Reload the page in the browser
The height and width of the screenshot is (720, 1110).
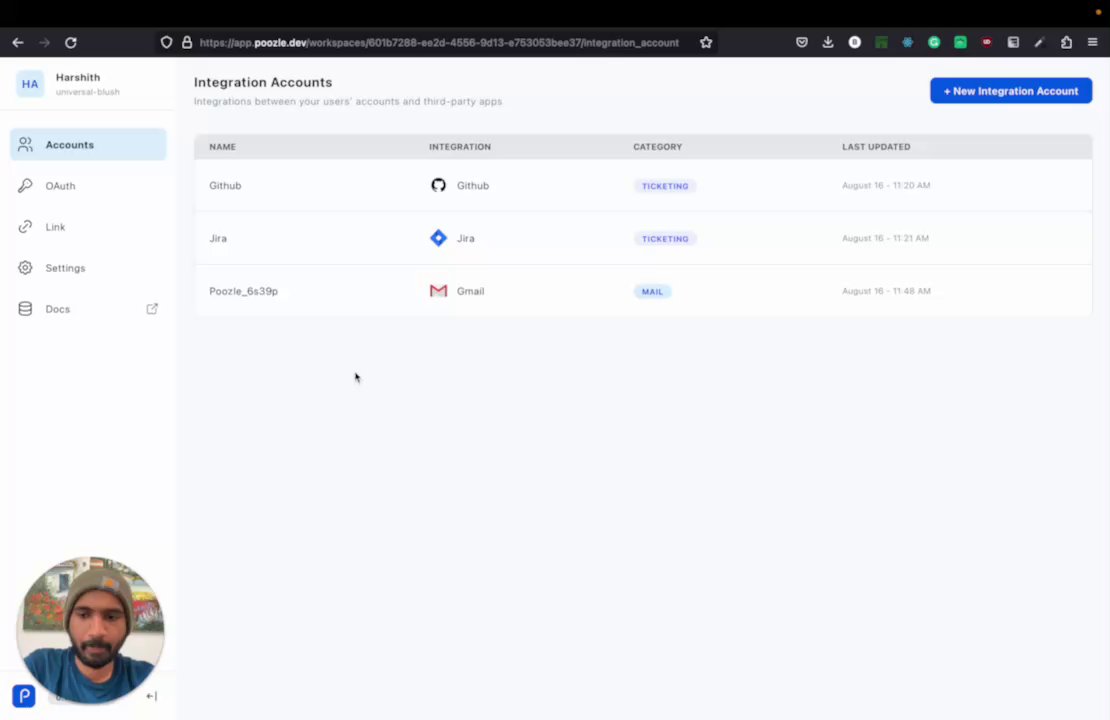point(71,43)
